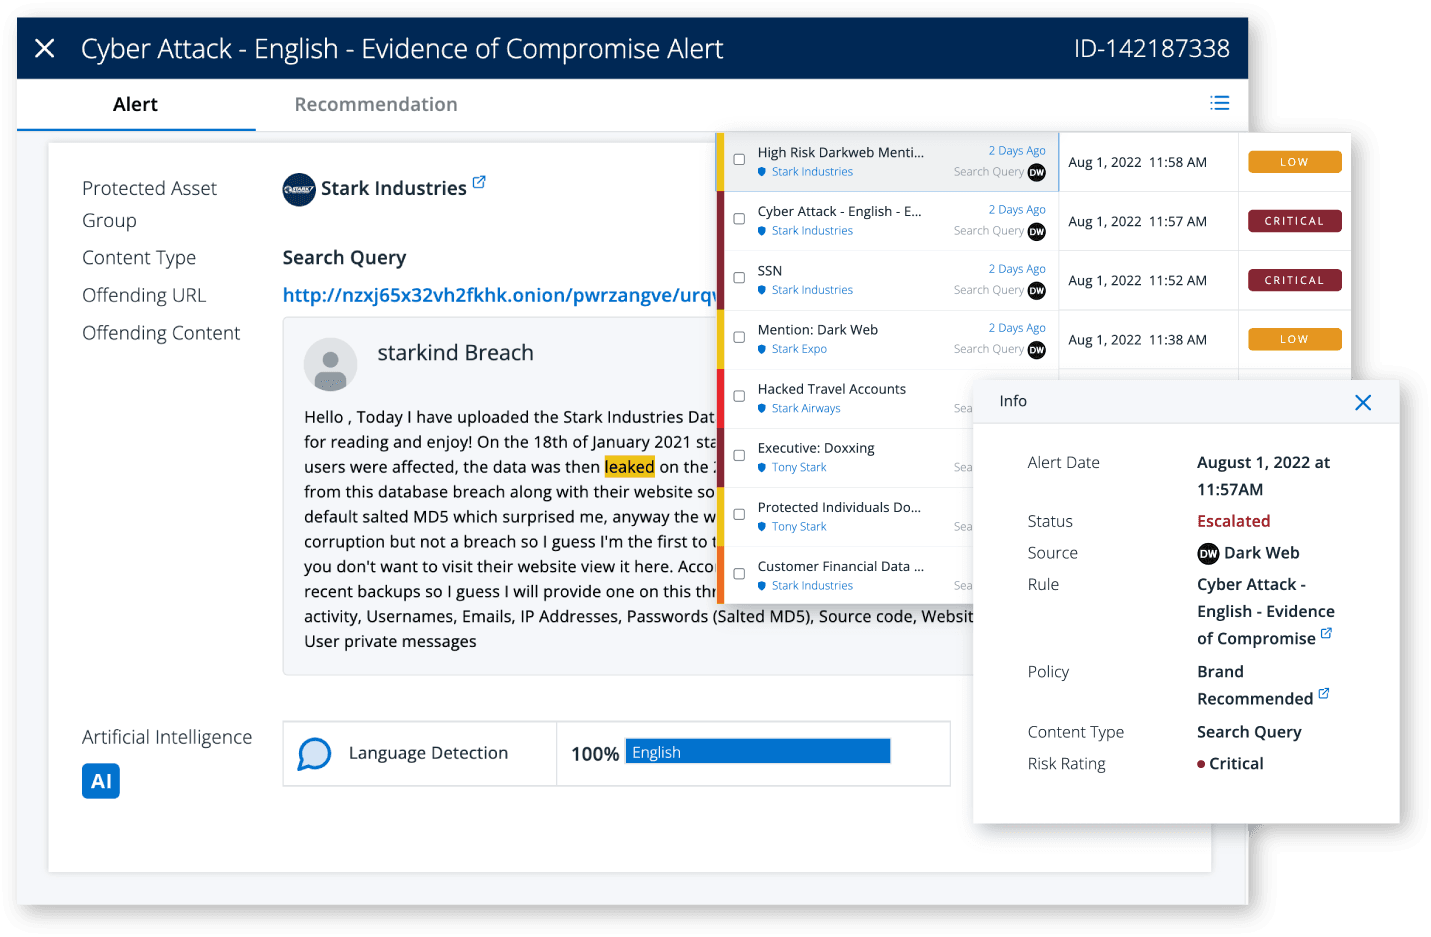The image size is (1431, 937).
Task: Click Brand Recommended policy link
Action: click(x=1255, y=685)
